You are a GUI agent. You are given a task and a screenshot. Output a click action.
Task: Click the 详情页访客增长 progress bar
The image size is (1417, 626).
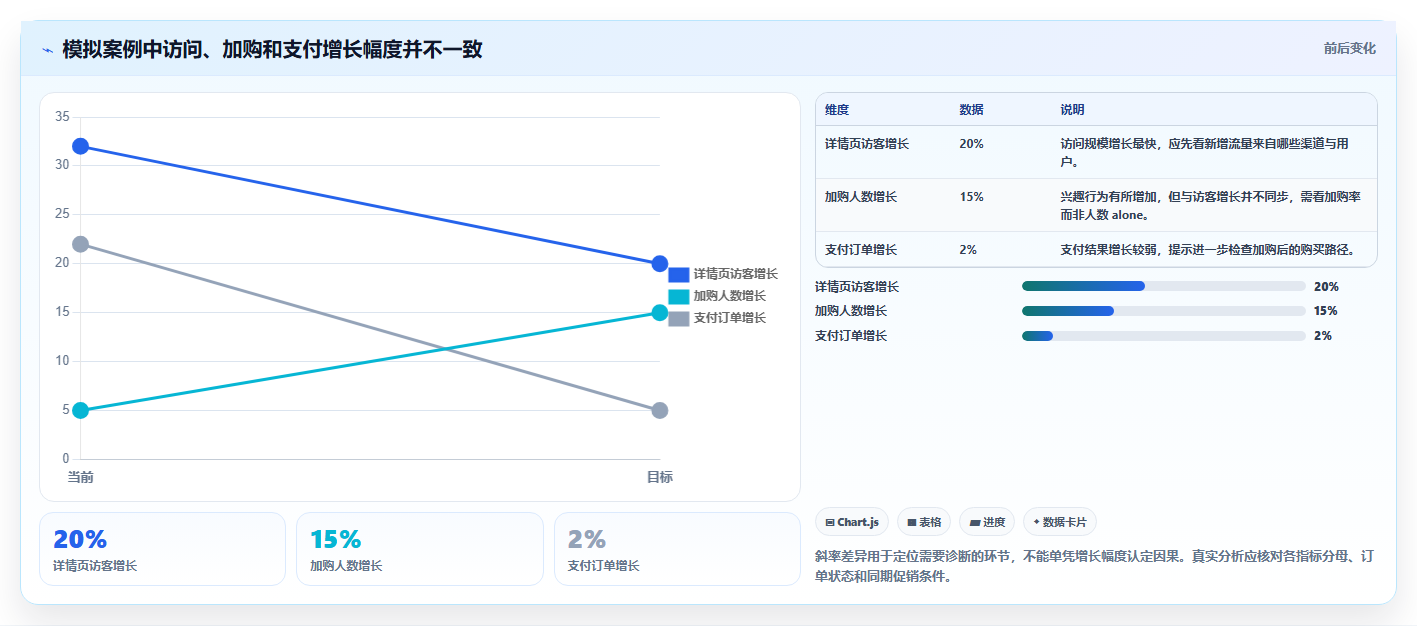click(x=1164, y=286)
